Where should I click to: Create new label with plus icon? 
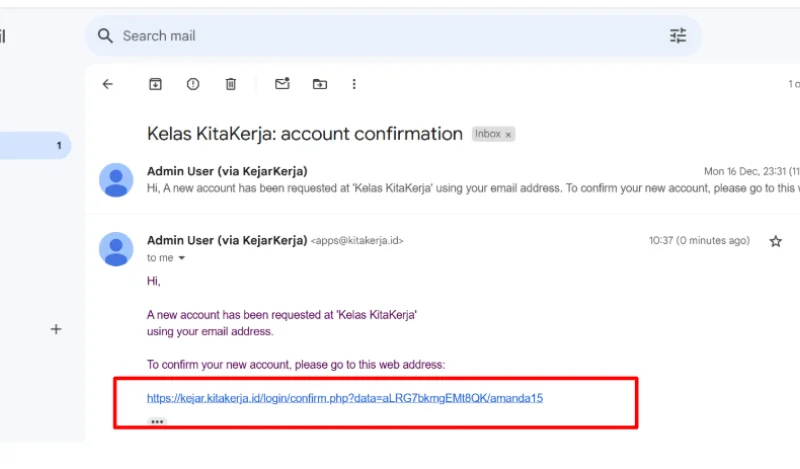click(x=56, y=329)
